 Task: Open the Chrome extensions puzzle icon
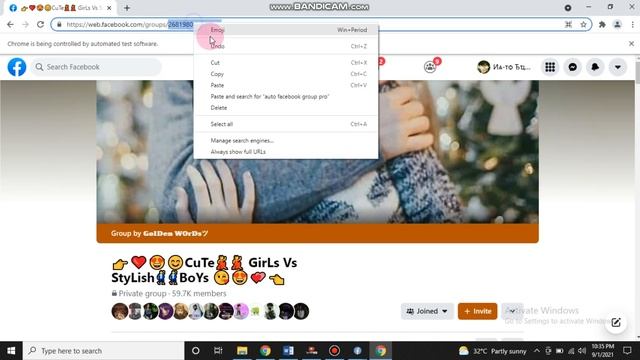602,24
